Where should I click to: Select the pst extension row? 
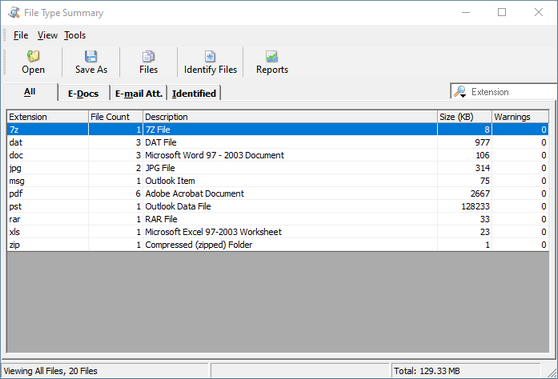click(x=278, y=206)
